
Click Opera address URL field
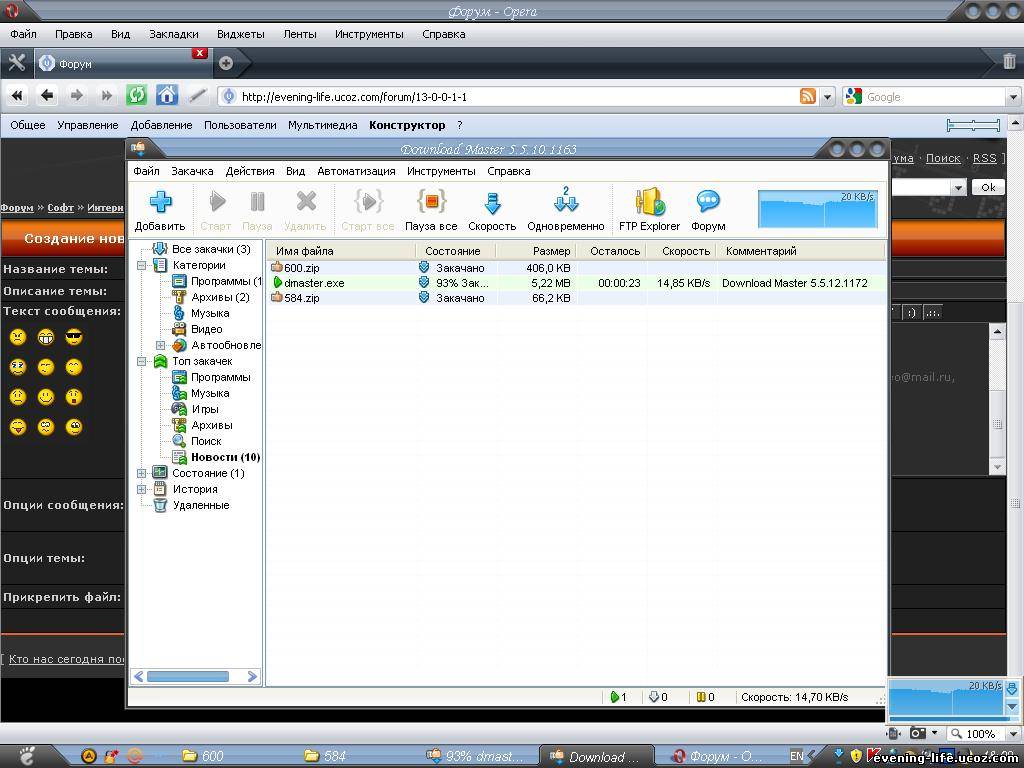508,97
